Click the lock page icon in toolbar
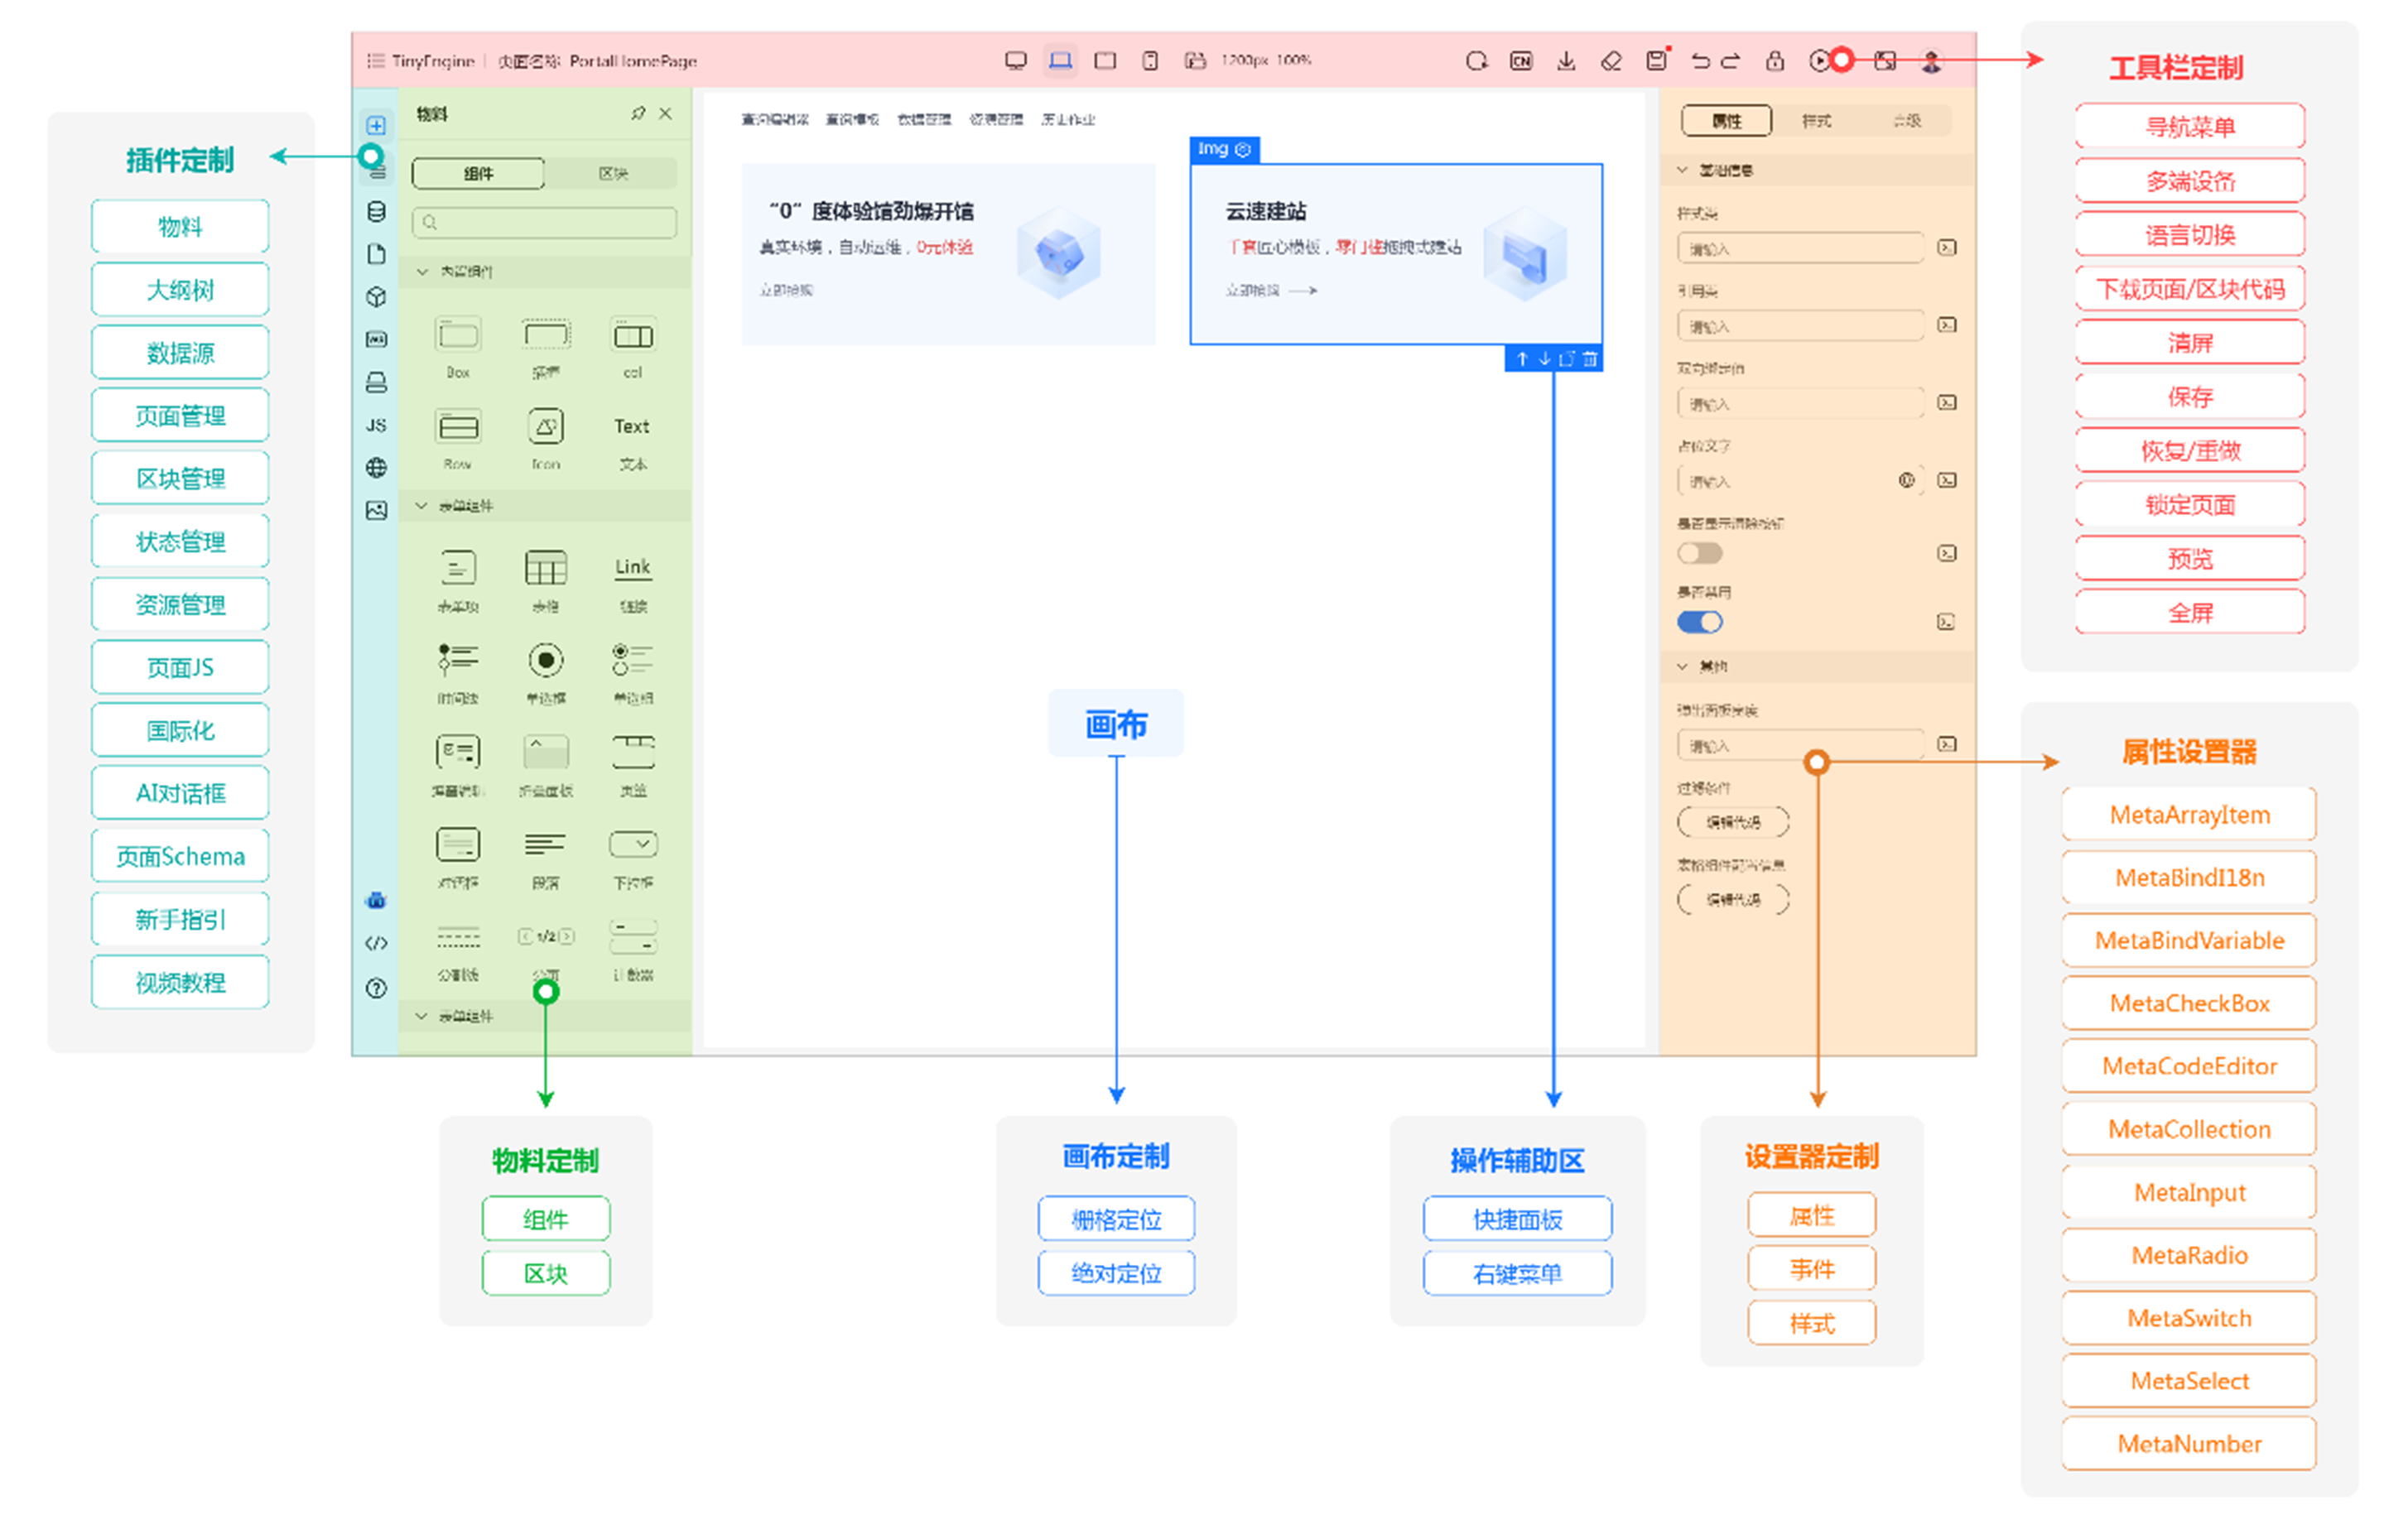The width and height of the screenshot is (2408, 1520). click(1775, 61)
